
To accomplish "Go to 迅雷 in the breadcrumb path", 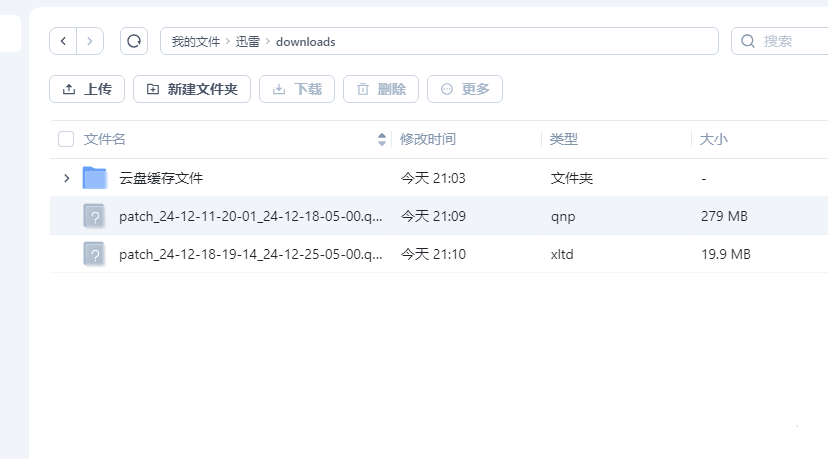I will [x=247, y=41].
